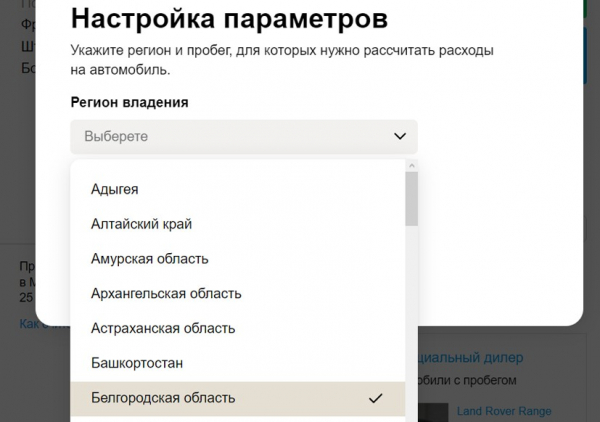
Task: Click the Регион владения field label
Action: click(x=129, y=102)
